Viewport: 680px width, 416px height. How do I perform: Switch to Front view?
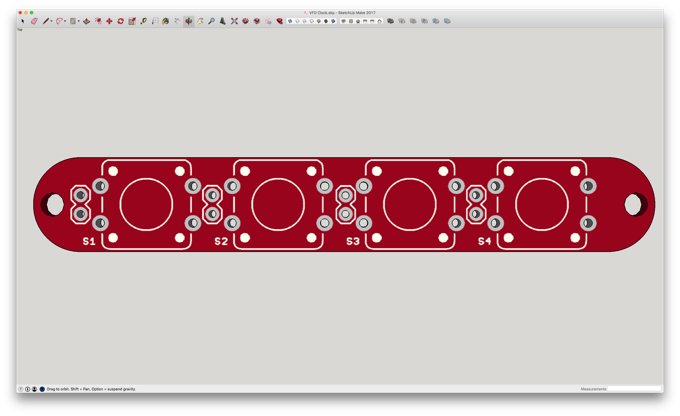tap(358, 21)
